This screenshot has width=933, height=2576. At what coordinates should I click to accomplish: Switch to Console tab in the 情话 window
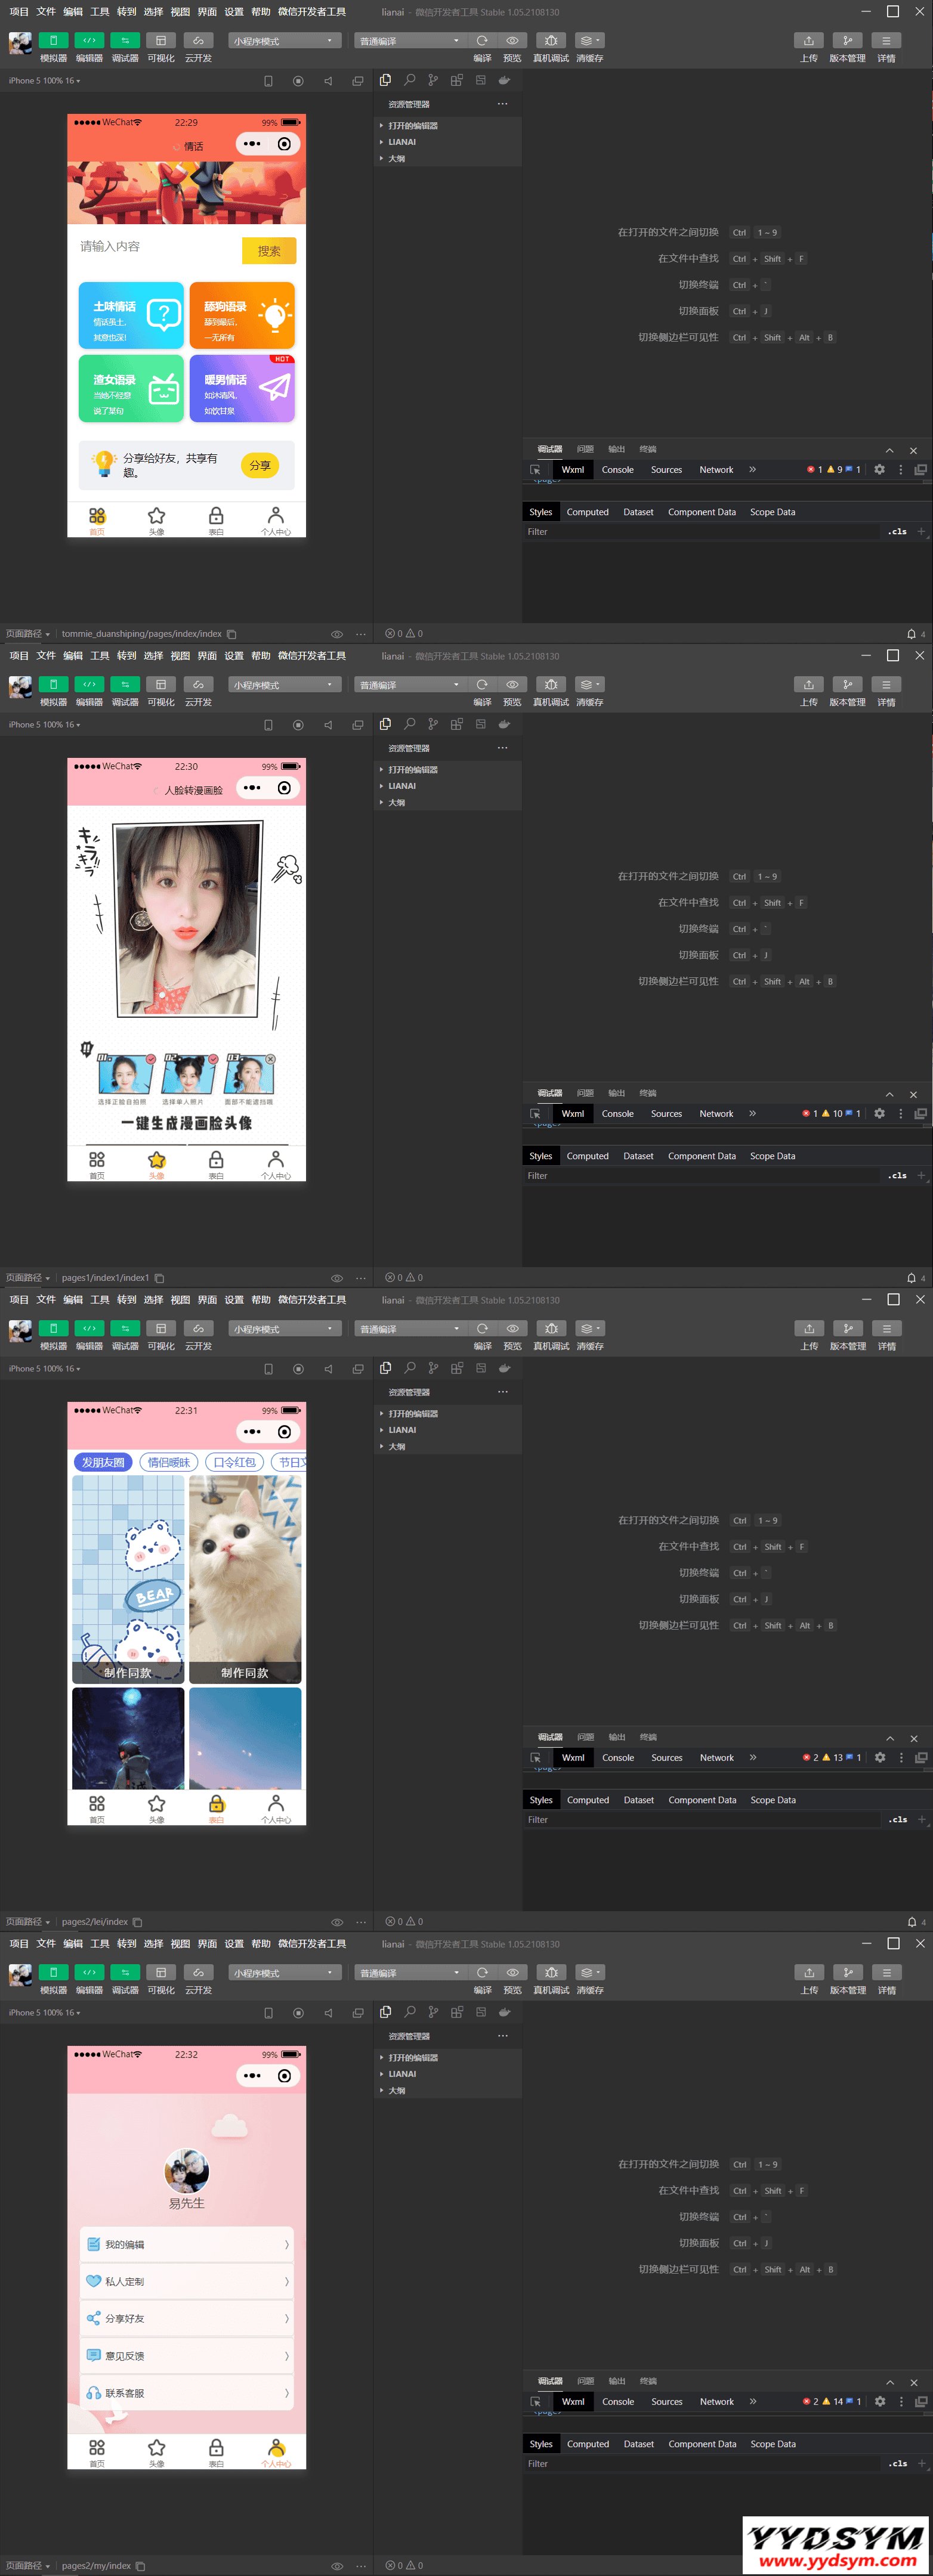(x=617, y=470)
